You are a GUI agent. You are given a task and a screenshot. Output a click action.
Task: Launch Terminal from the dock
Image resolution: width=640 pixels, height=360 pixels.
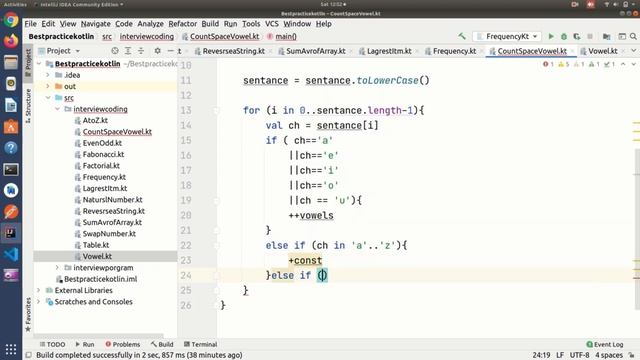coord(11,169)
